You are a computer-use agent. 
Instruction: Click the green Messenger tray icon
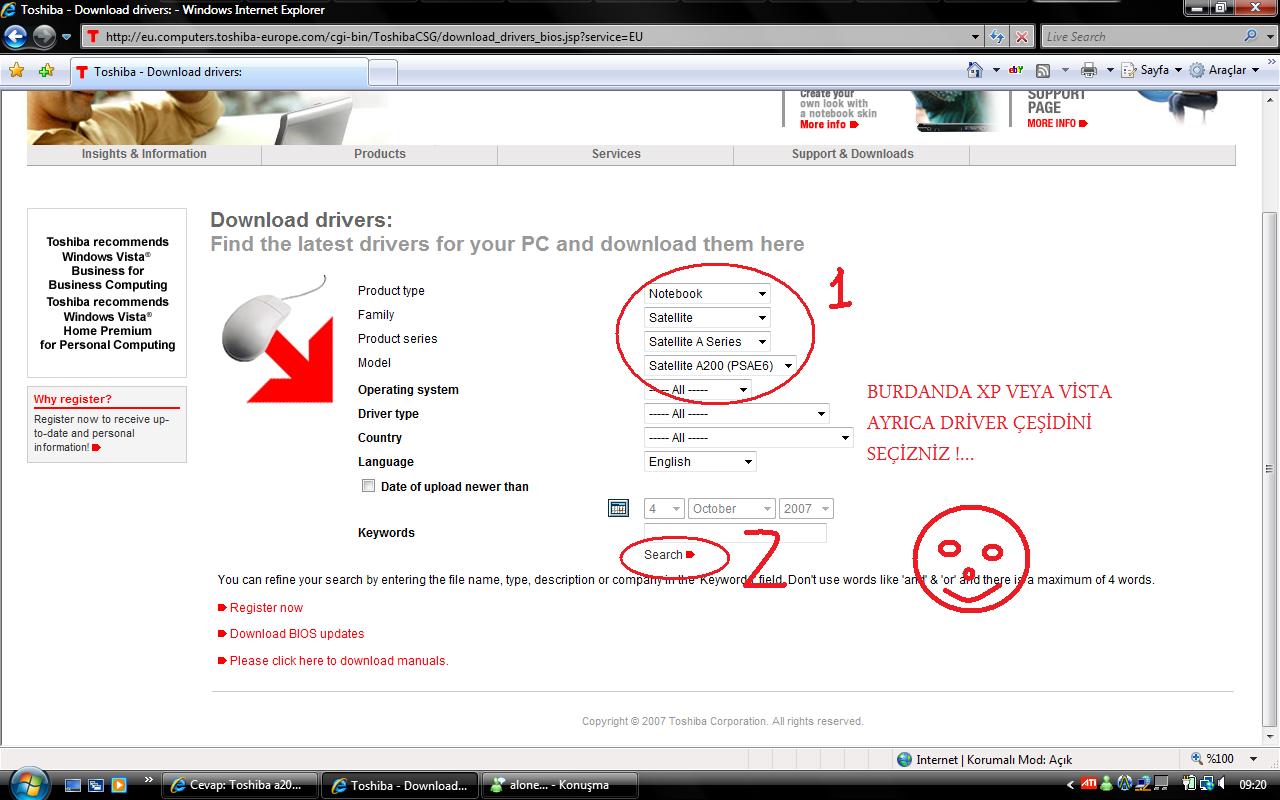point(1107,784)
